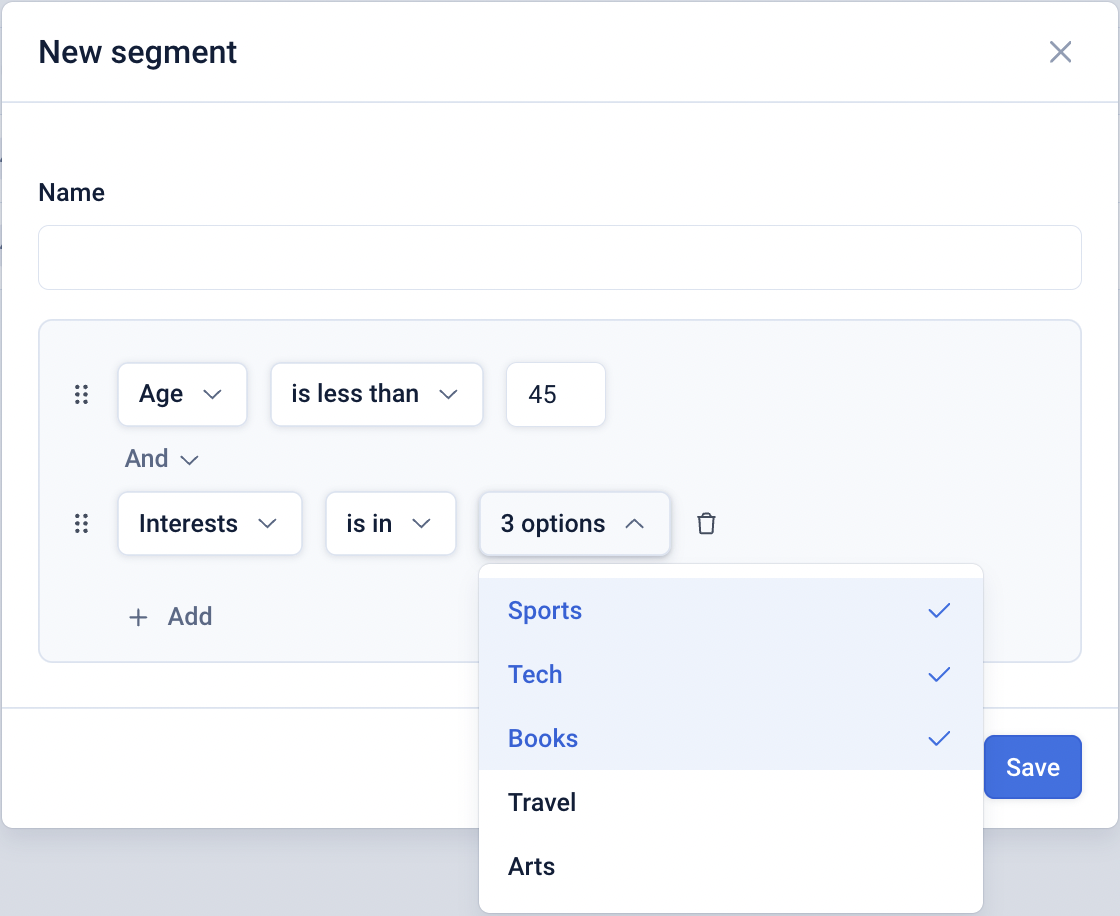Click the checkmark next to Tech
1120x916 pixels.
pyautogui.click(x=938, y=675)
